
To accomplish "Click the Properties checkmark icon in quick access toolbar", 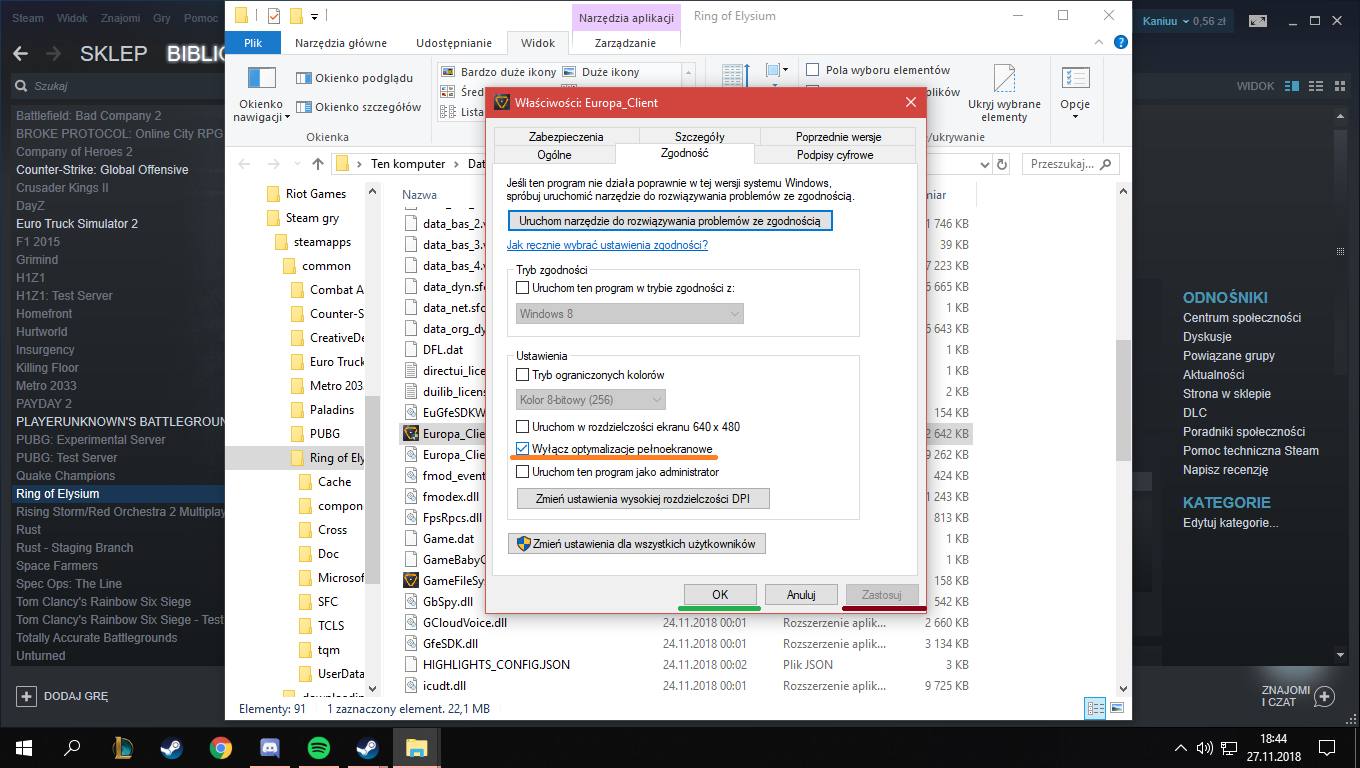I will click(274, 16).
